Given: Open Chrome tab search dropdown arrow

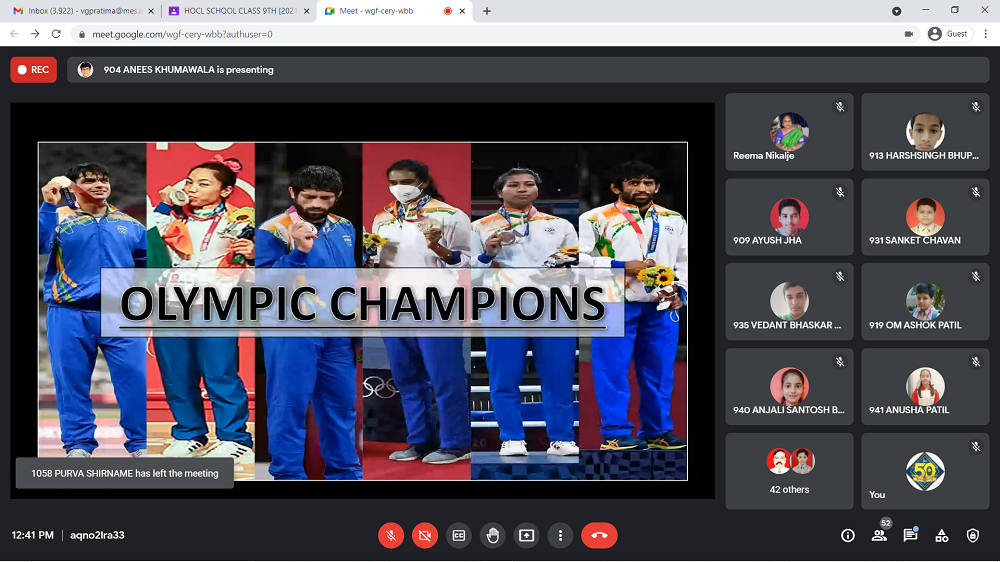Looking at the screenshot, I should click(x=895, y=11).
